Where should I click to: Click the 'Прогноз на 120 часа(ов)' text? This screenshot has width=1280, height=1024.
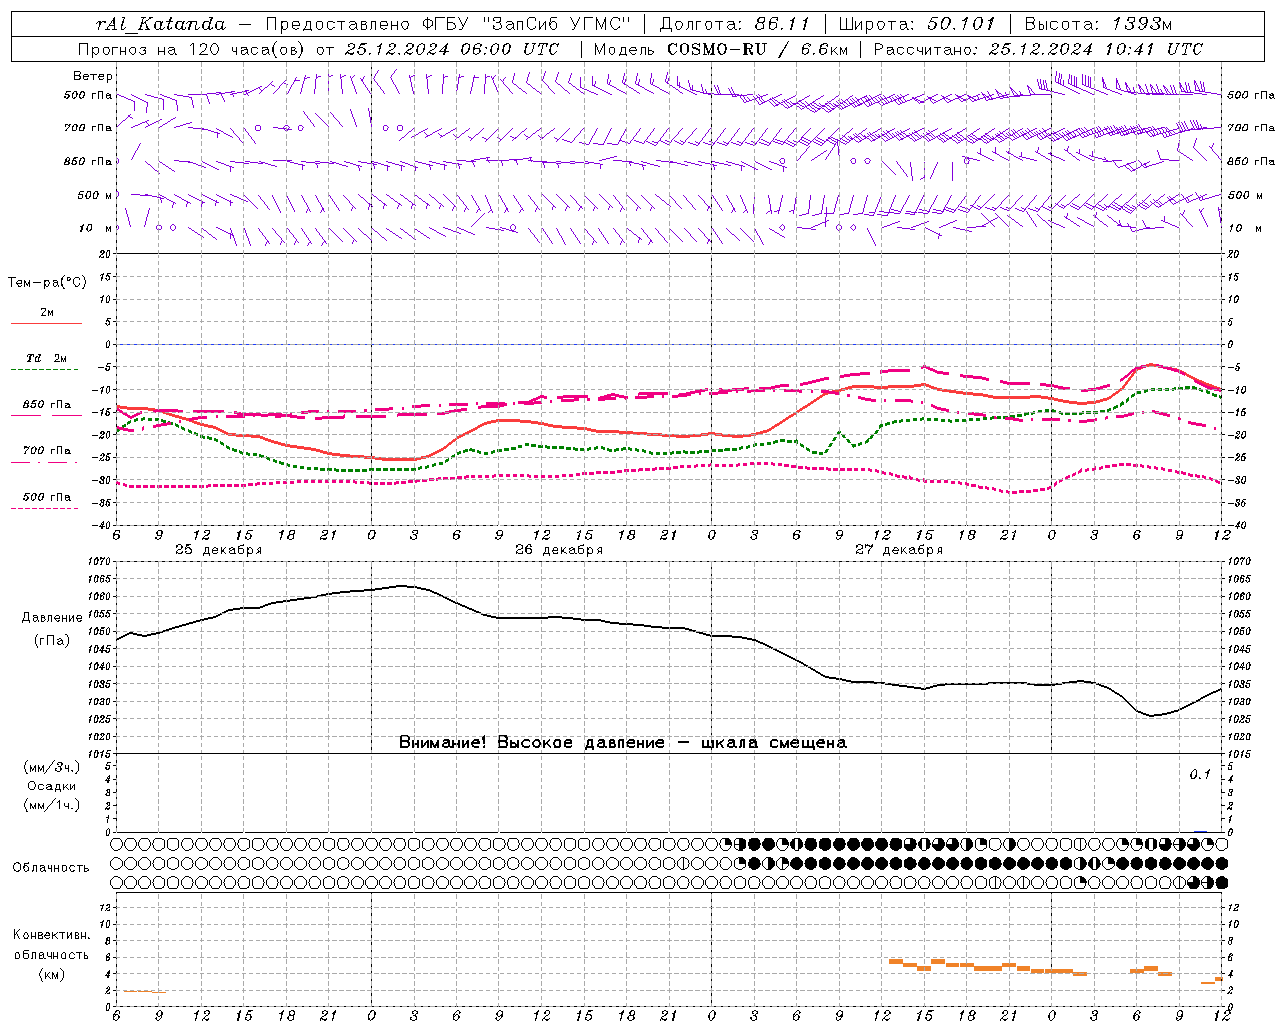(x=192, y=49)
